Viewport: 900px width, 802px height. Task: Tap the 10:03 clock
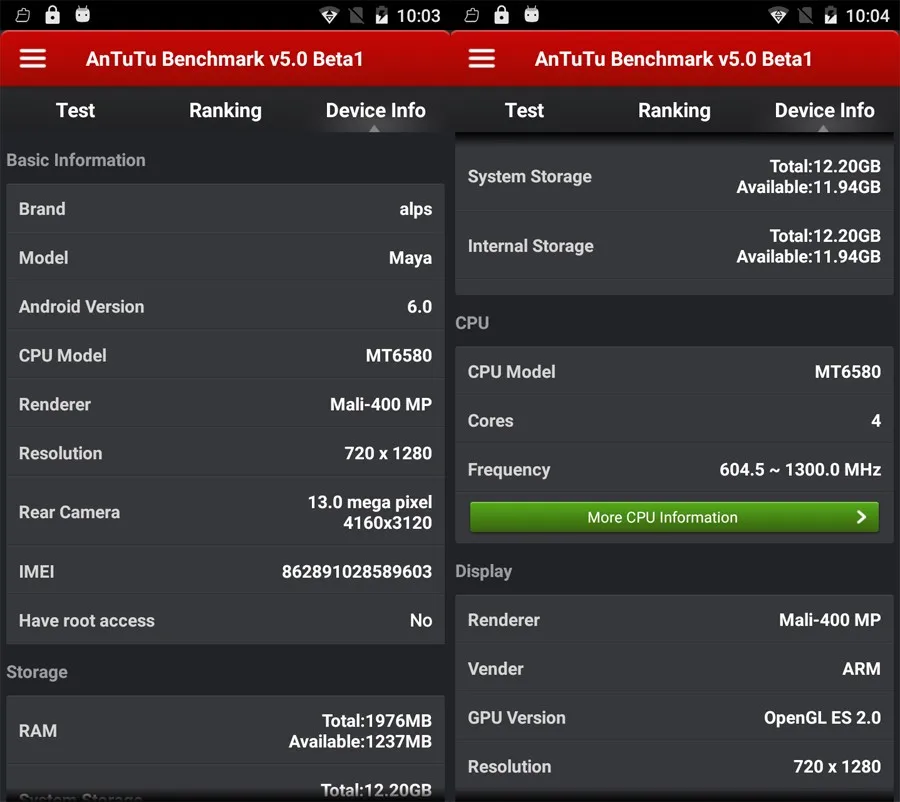tap(418, 16)
